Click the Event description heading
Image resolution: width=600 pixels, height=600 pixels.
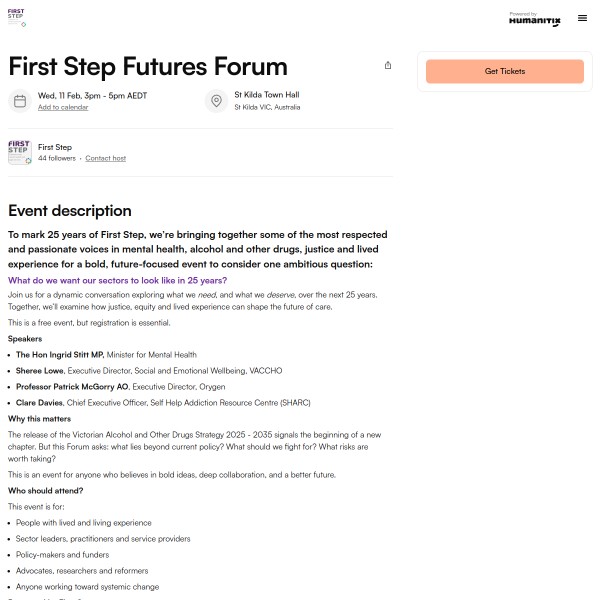pos(70,211)
